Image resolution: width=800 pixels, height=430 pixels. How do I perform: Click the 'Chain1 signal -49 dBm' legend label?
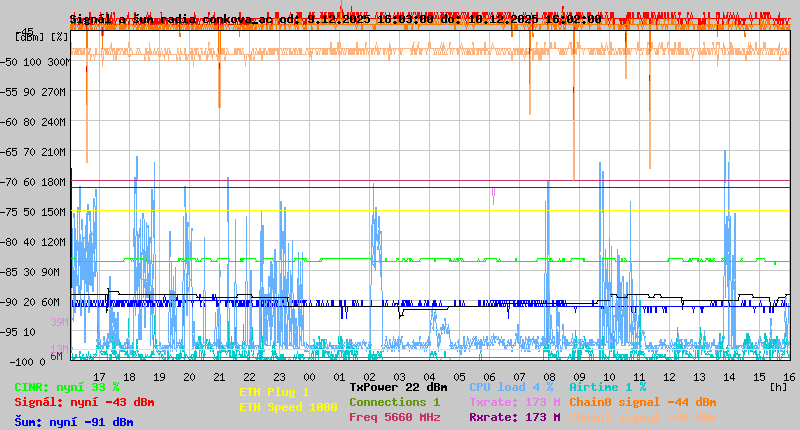(642, 417)
